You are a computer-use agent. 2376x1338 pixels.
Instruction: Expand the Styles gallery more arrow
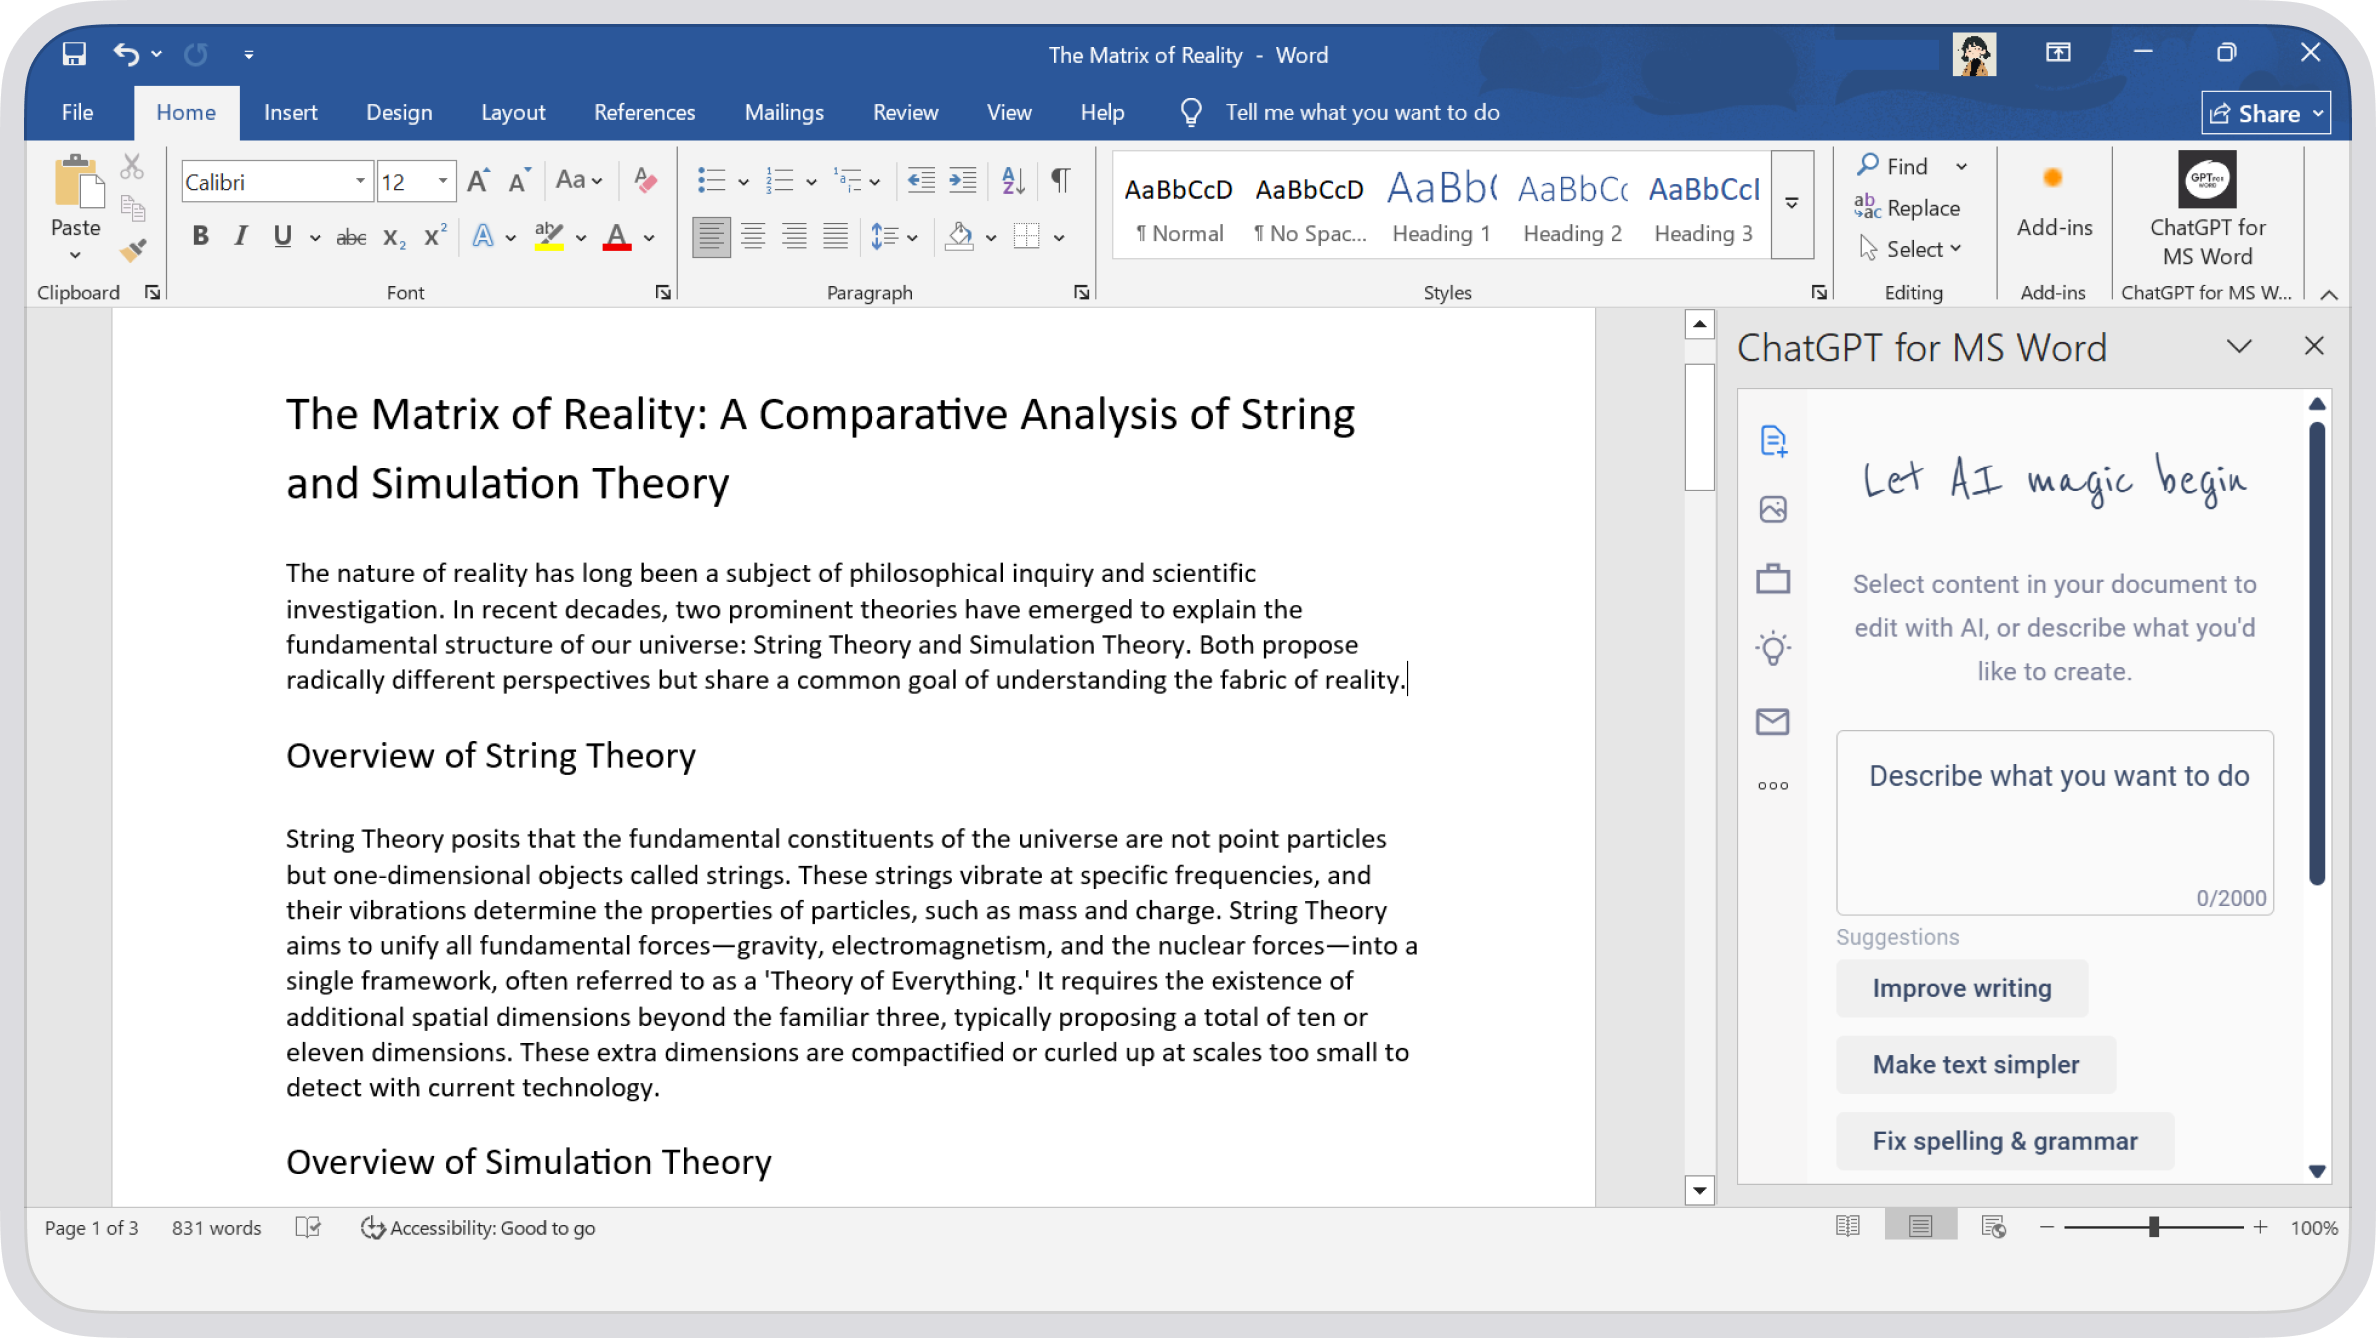pos(1792,204)
